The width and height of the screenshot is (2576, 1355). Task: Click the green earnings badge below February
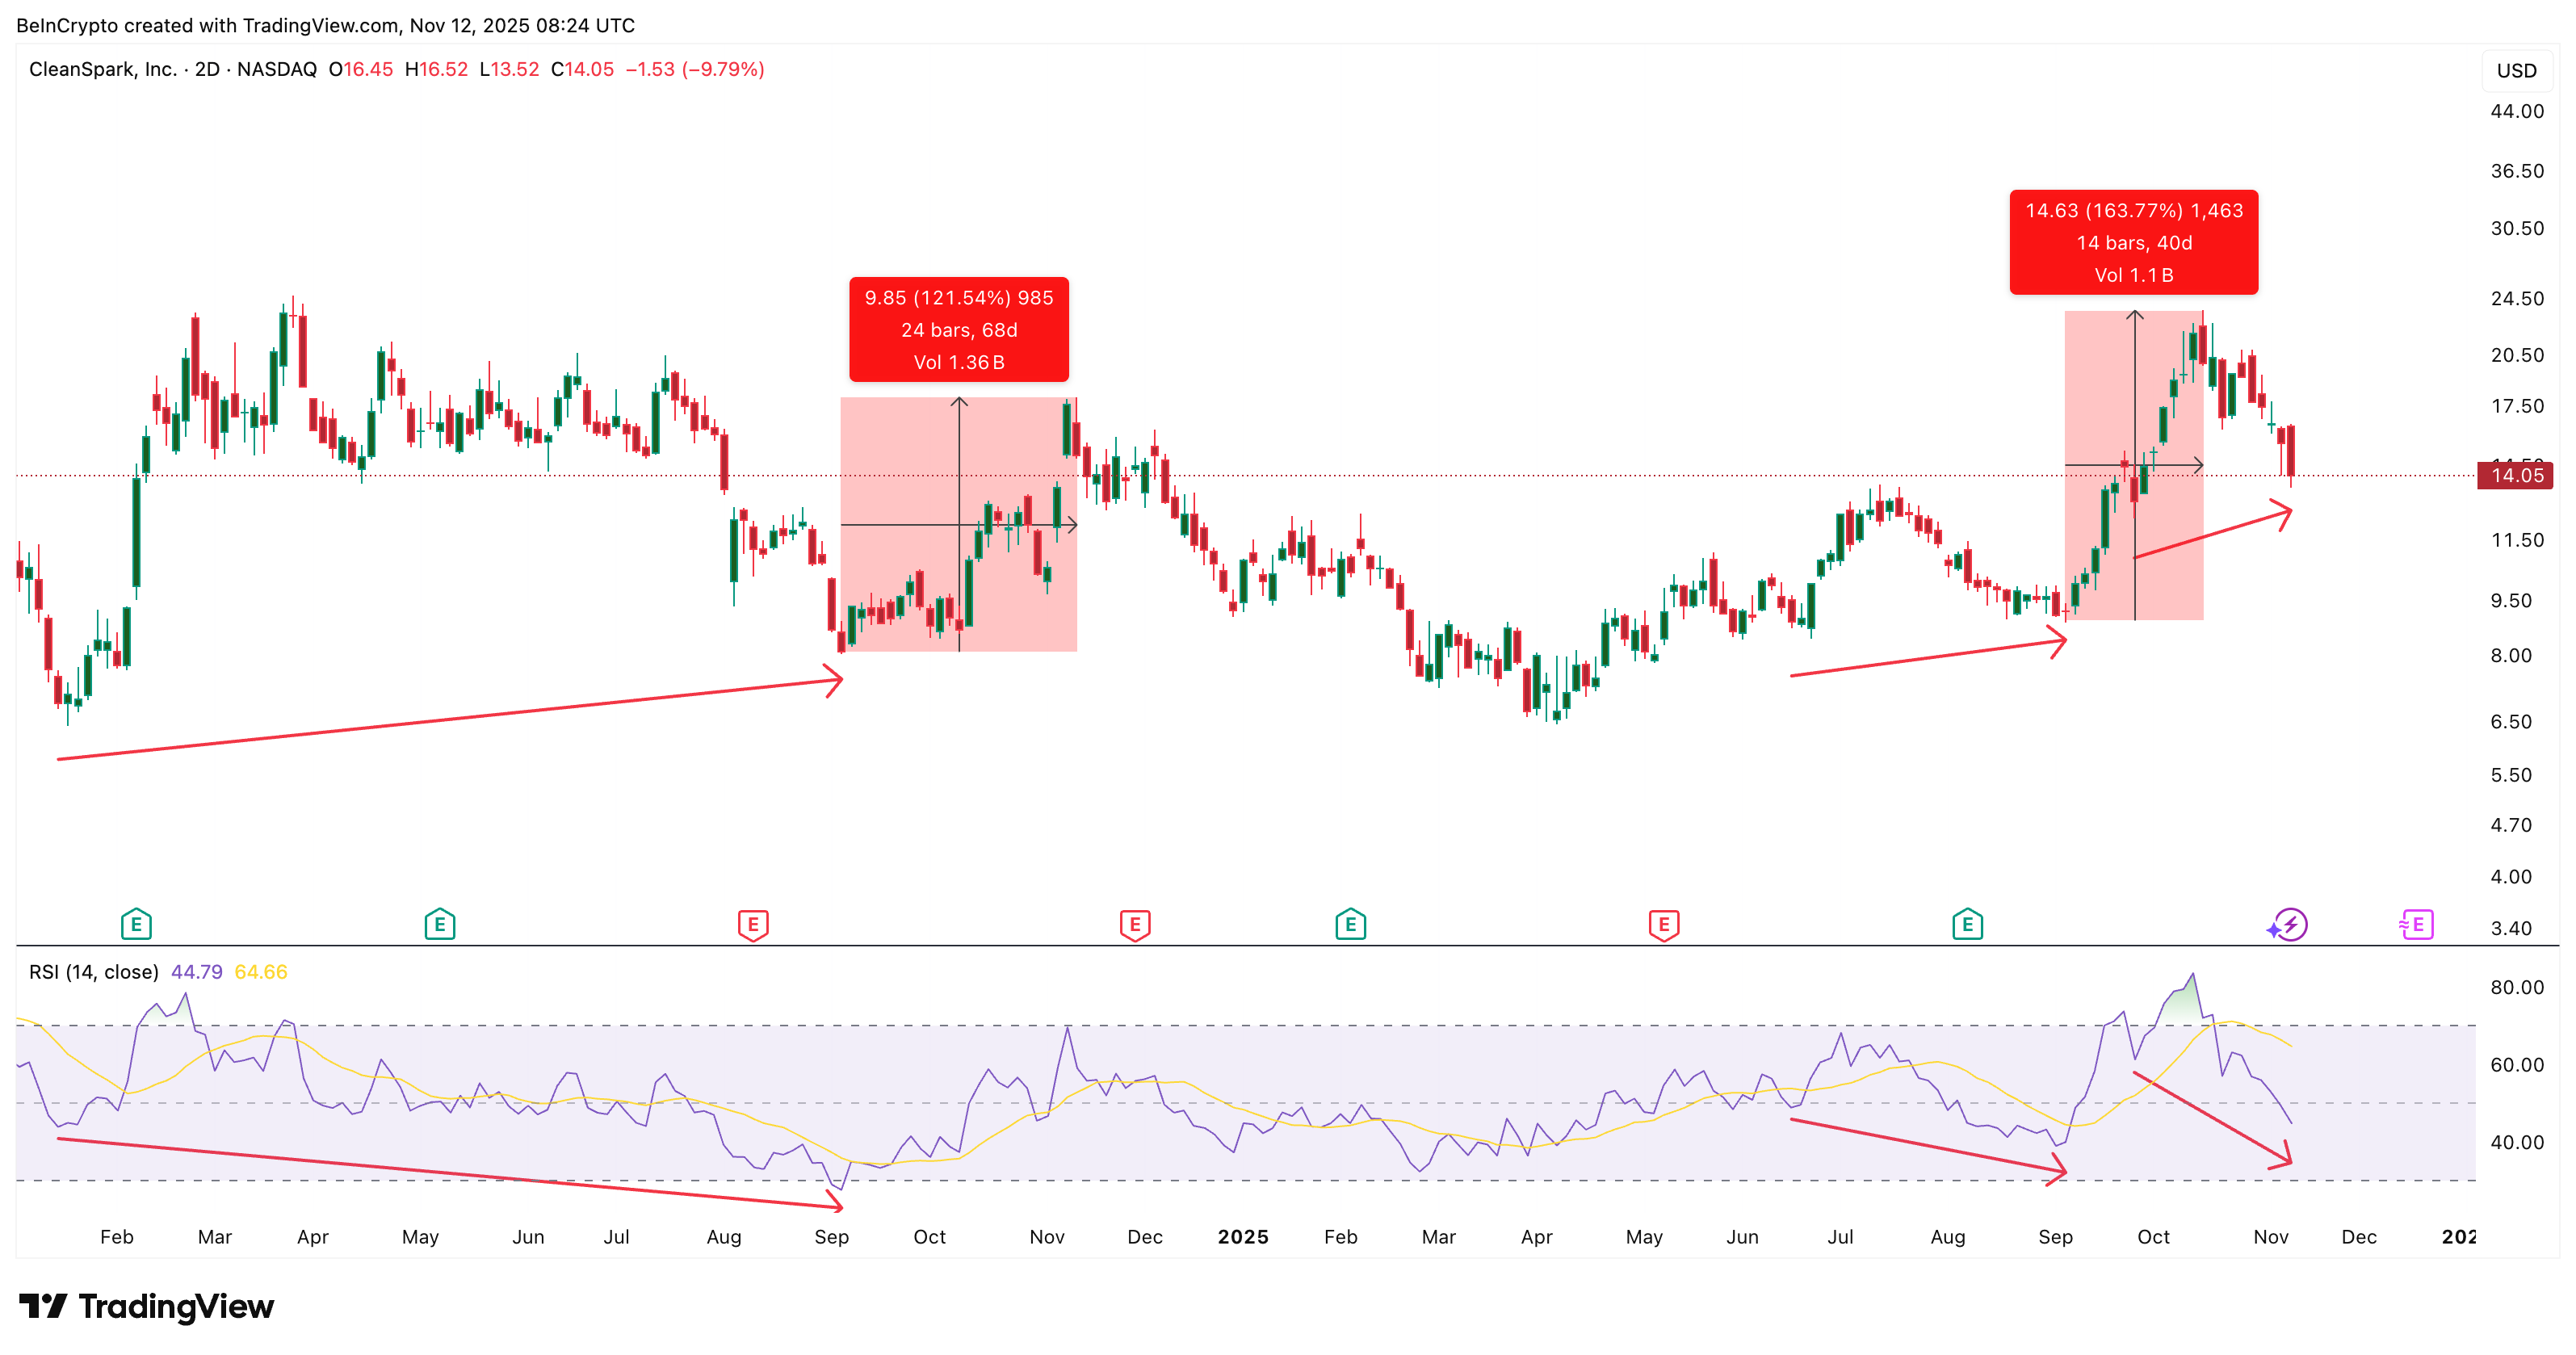[136, 924]
